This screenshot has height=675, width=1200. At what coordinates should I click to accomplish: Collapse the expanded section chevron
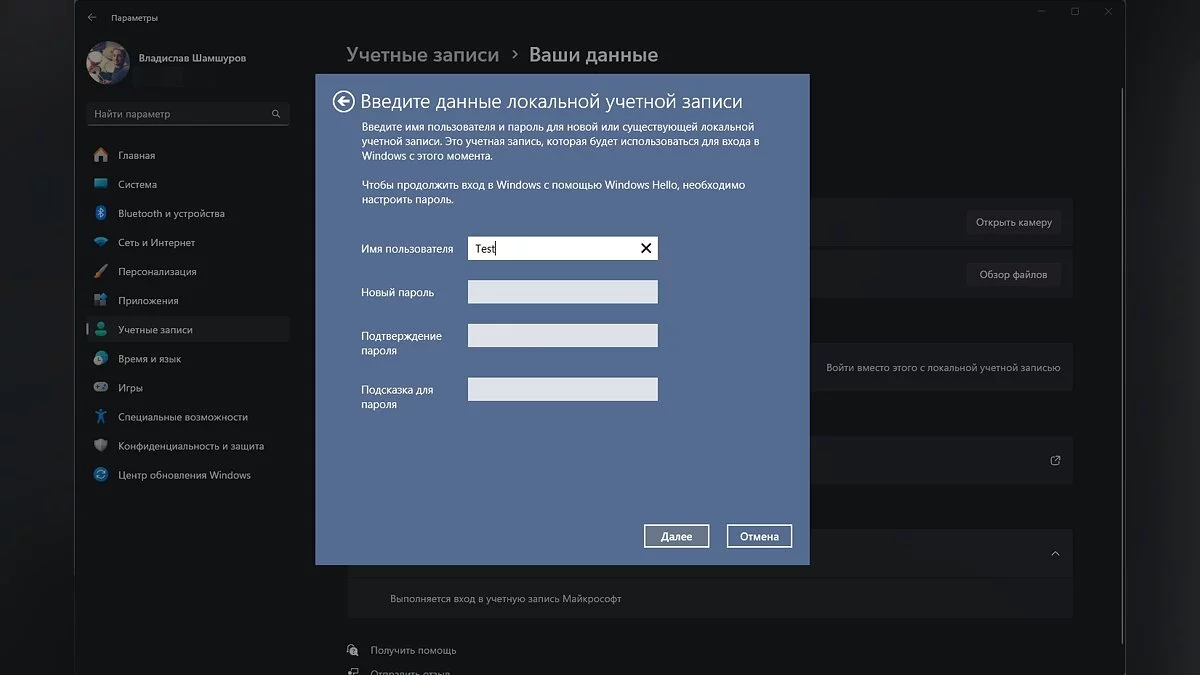coord(1055,553)
